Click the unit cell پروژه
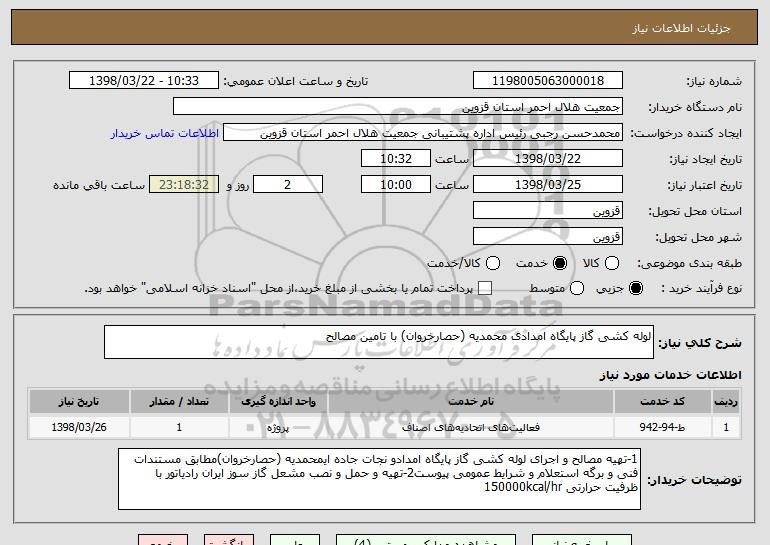Image resolution: width=770 pixels, height=545 pixels. click(278, 427)
